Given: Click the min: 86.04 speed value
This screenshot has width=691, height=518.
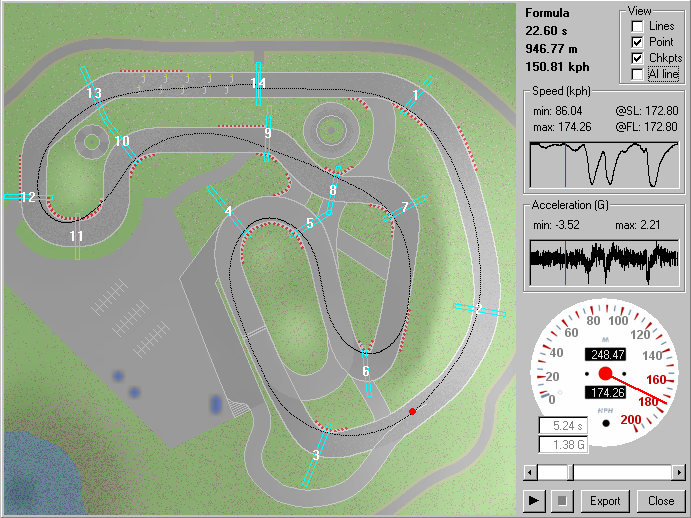Looking at the screenshot, I should (557, 111).
